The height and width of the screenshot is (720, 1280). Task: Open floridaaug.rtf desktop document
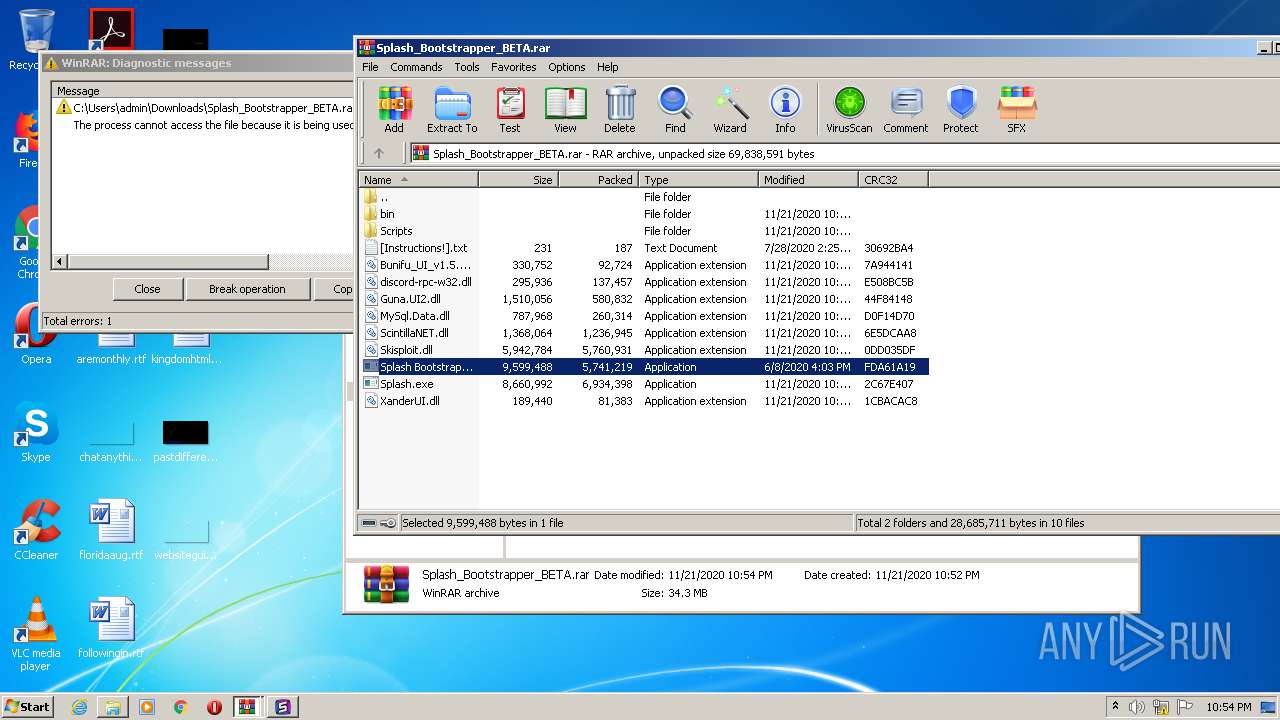(x=111, y=530)
